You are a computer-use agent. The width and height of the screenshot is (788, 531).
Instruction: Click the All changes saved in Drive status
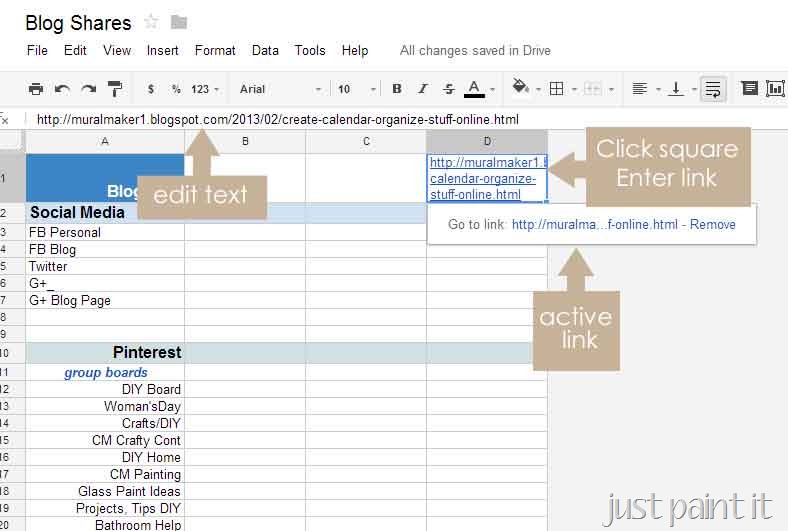475,50
